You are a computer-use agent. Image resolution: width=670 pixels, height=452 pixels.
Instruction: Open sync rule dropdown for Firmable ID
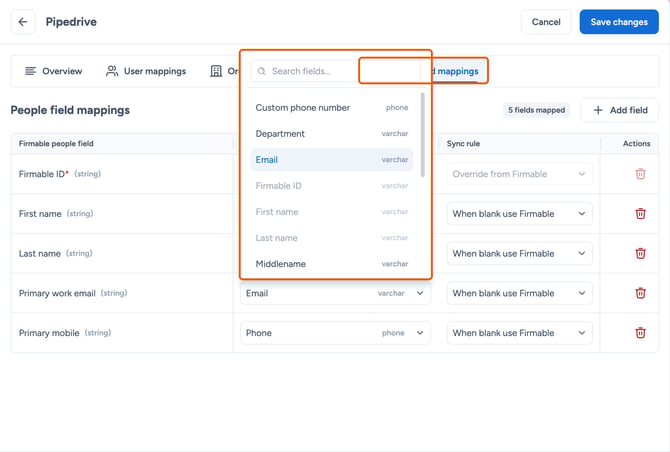520,174
